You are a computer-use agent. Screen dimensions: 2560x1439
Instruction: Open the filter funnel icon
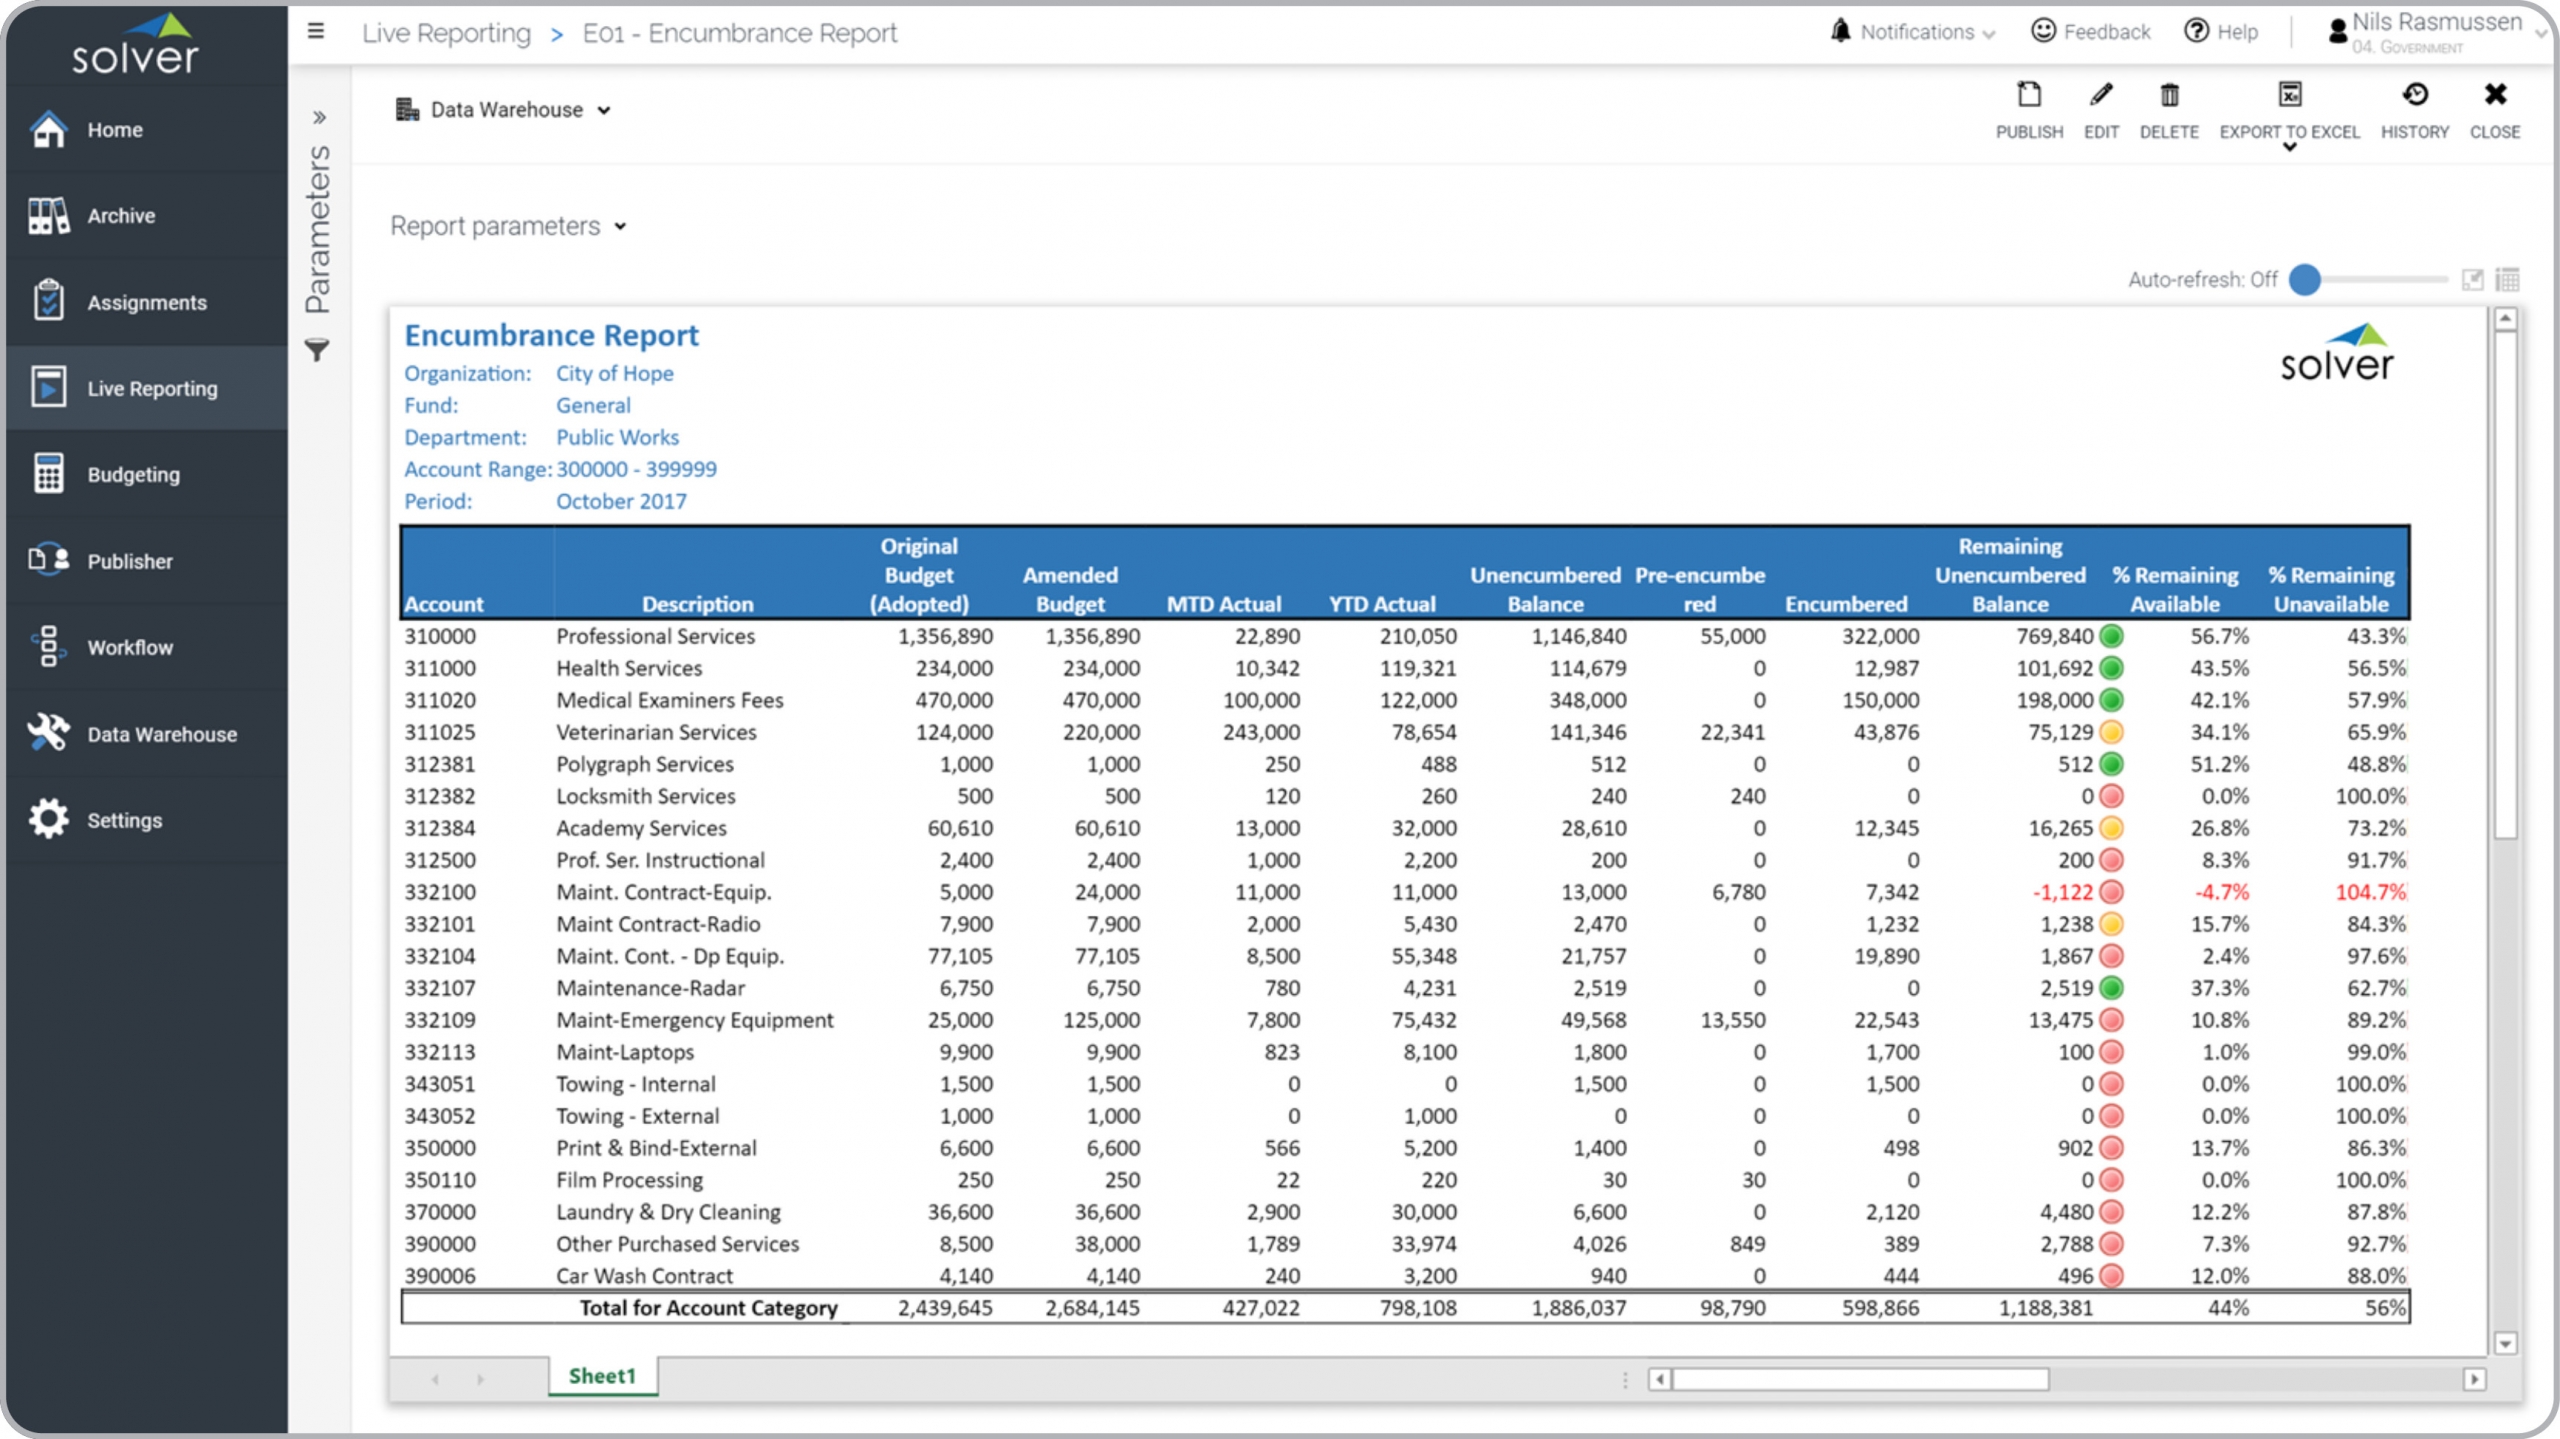pyautogui.click(x=317, y=351)
